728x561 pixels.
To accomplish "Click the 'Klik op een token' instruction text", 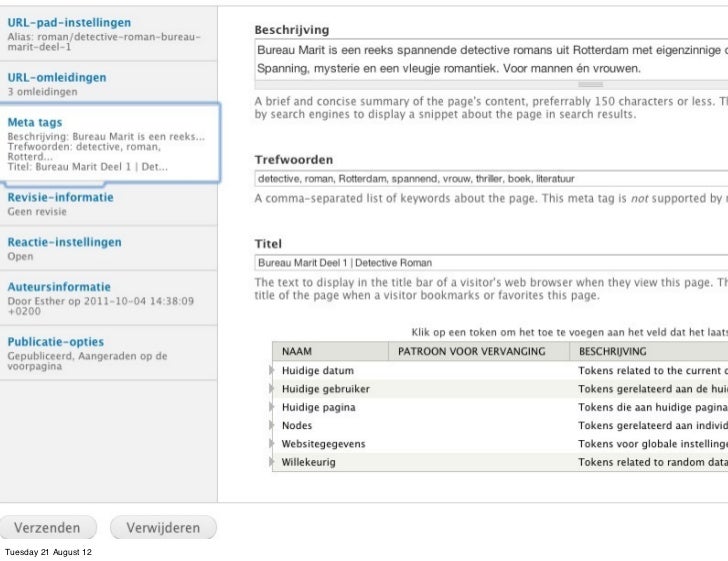I will [569, 332].
